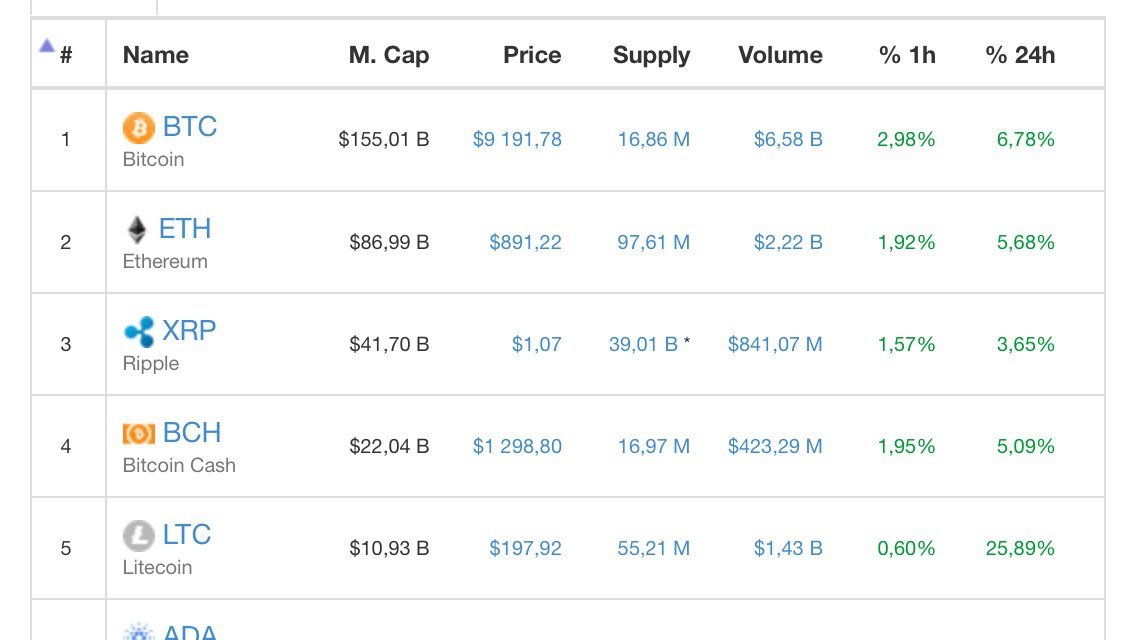
Task: Click the blue Ripple logo icon
Action: pos(139,332)
